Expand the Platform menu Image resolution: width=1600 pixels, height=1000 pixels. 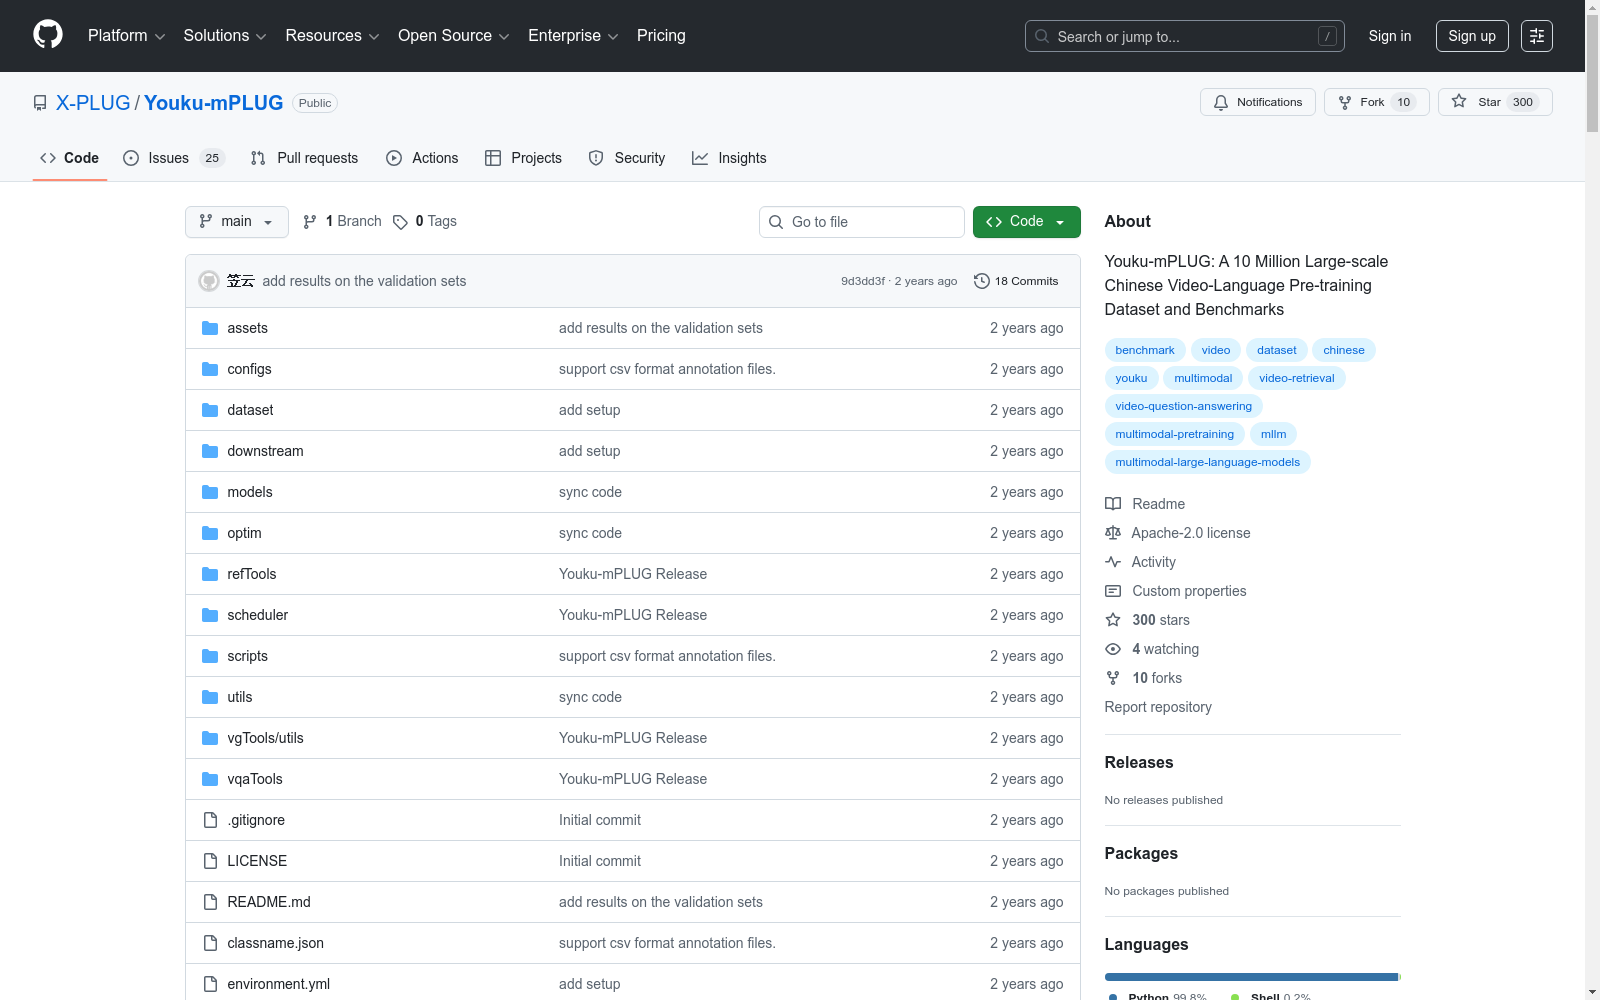click(126, 36)
